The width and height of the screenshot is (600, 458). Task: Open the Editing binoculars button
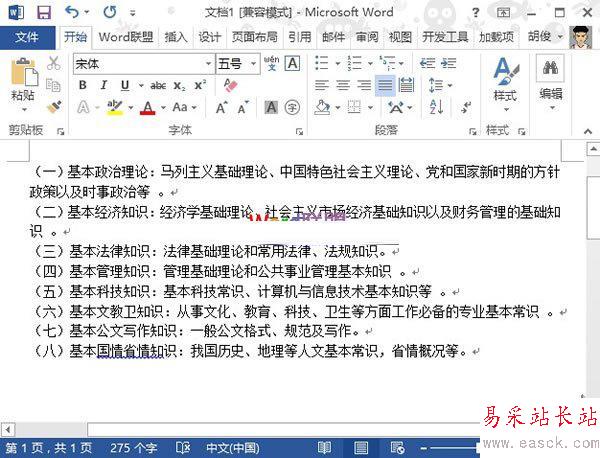click(550, 82)
